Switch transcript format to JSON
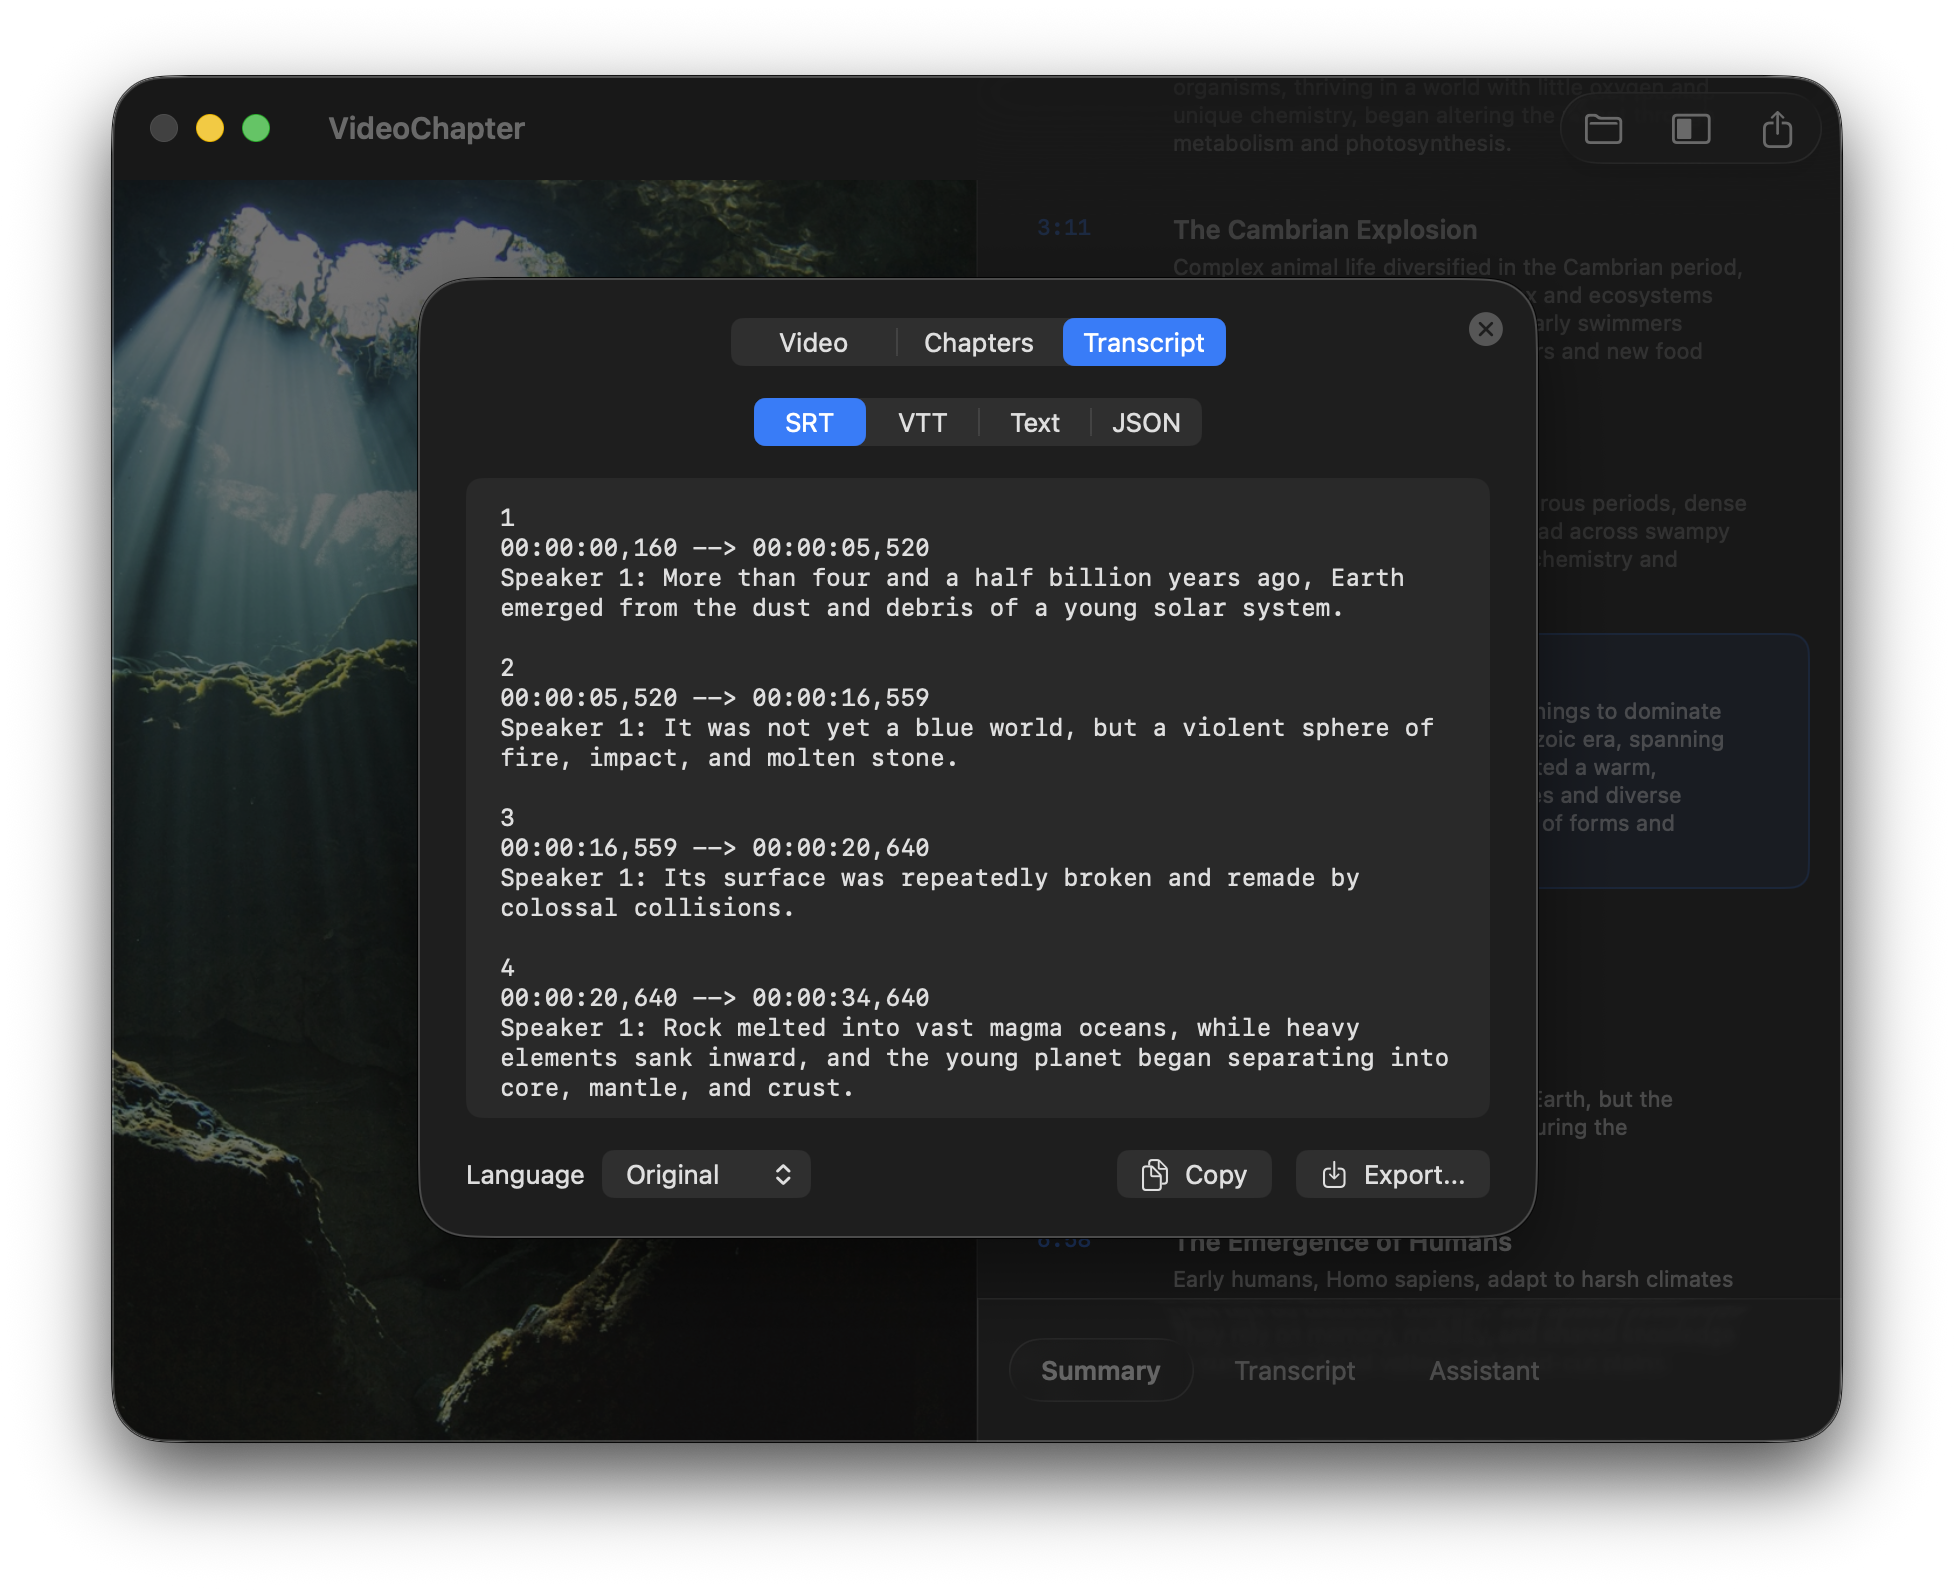This screenshot has width=1954, height=1590. (x=1146, y=421)
